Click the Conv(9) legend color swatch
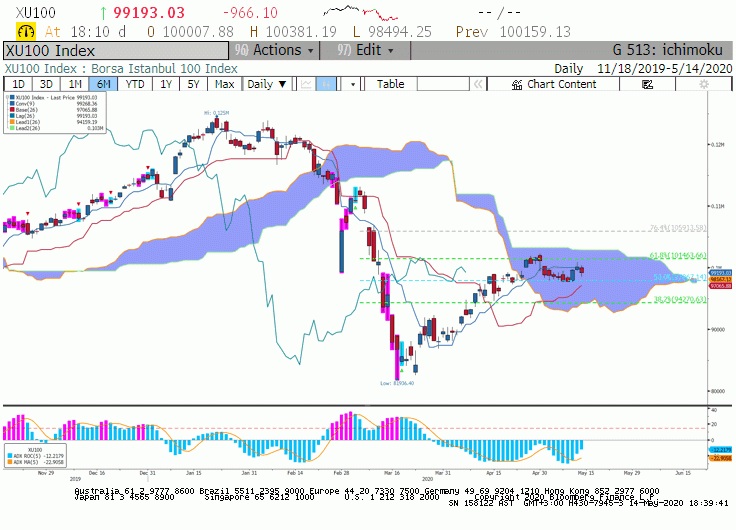The image size is (736, 530). [x=12, y=104]
